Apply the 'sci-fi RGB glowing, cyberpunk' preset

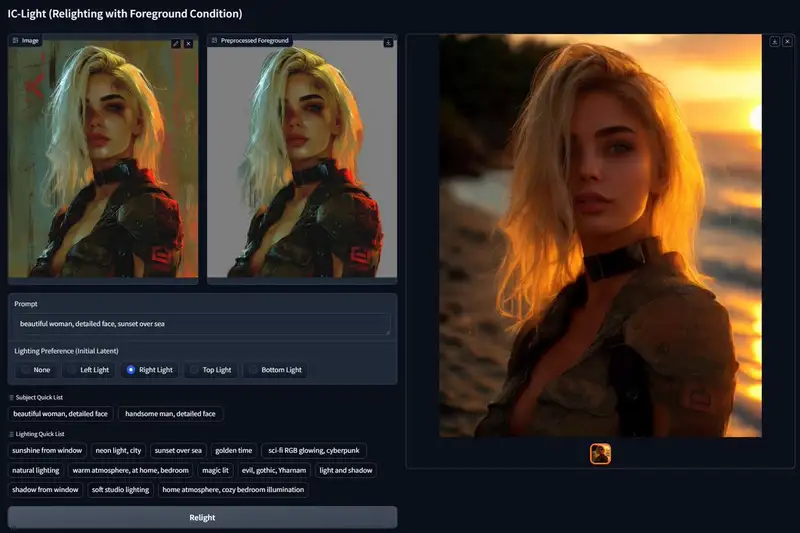(314, 450)
